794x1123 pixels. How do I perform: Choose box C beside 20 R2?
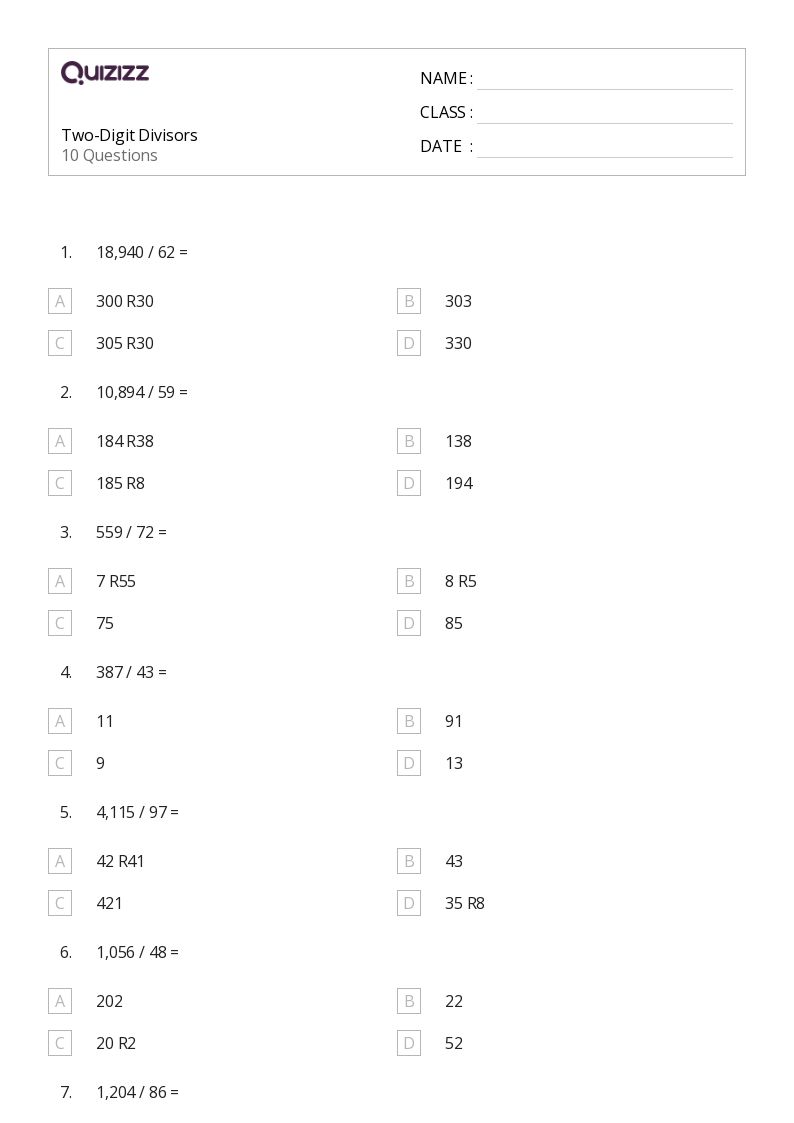(x=60, y=1044)
